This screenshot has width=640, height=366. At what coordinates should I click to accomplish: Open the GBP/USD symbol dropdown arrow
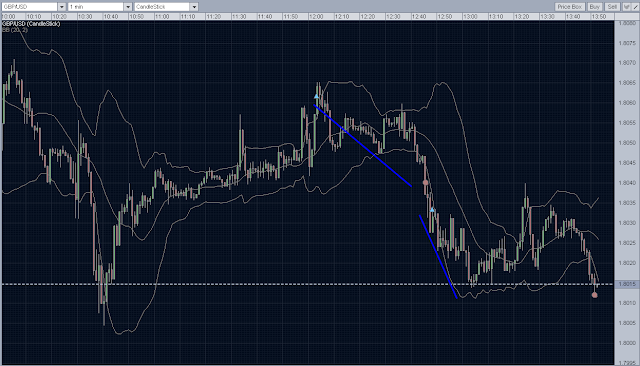click(62, 7)
